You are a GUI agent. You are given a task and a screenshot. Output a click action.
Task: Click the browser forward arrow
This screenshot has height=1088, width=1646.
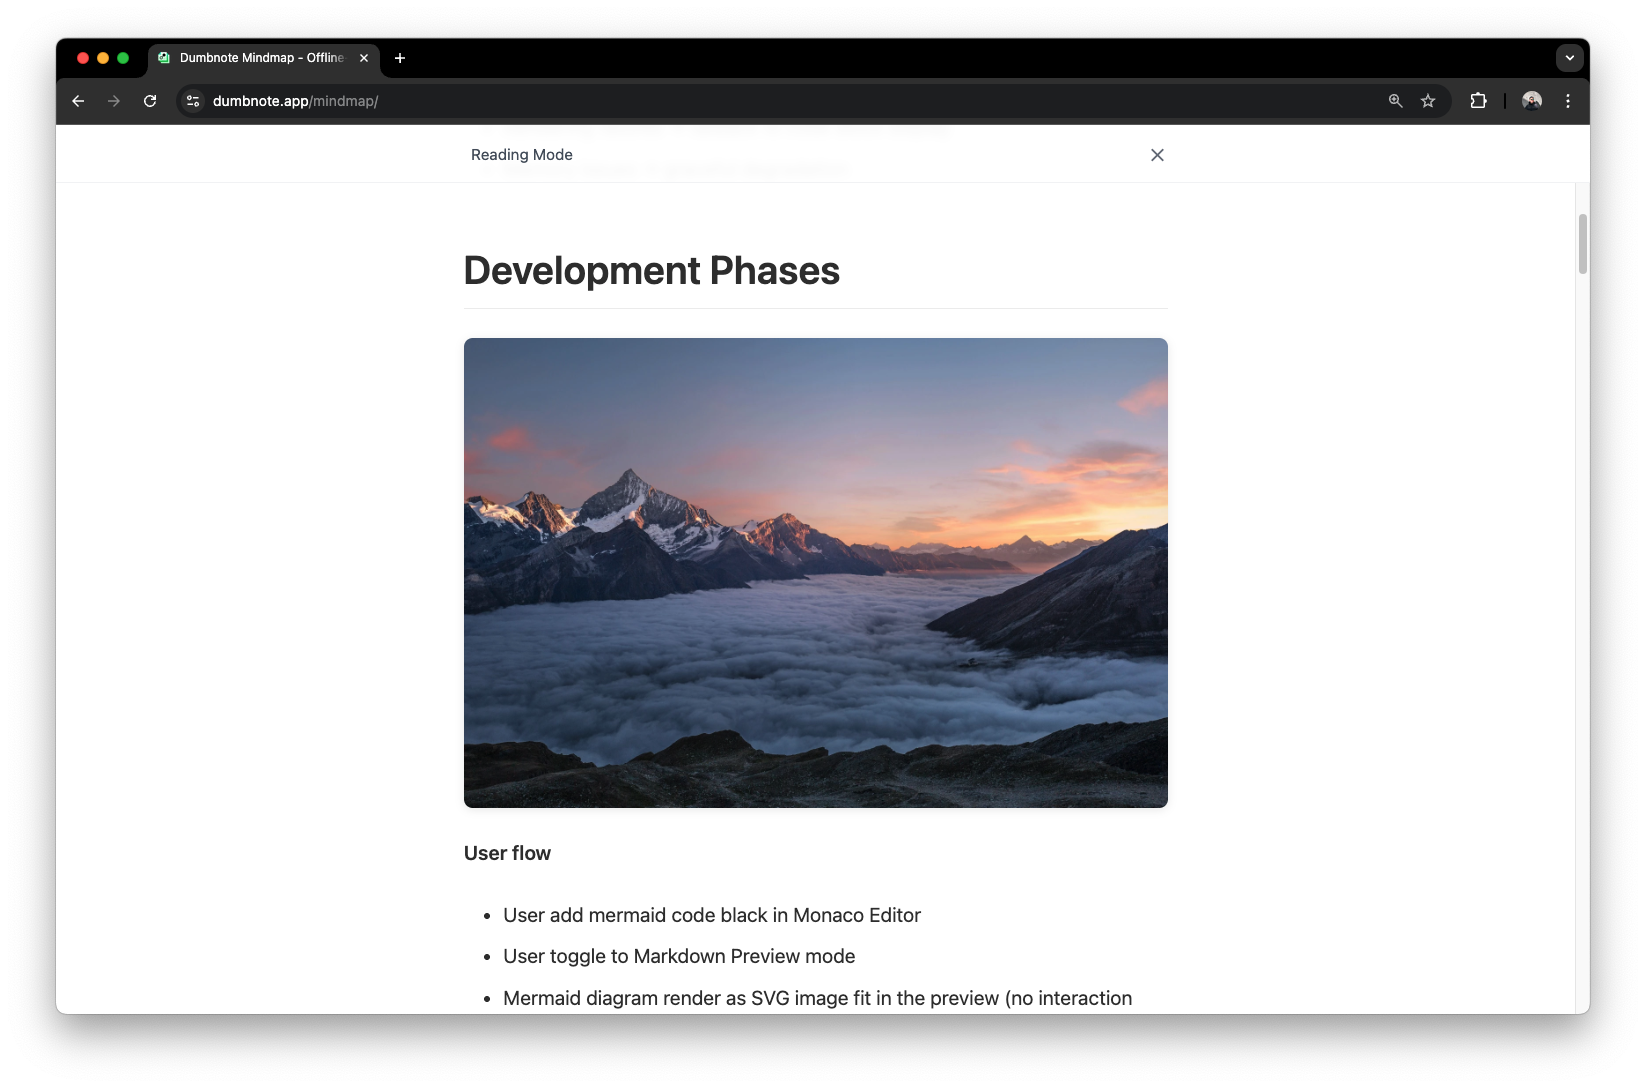coord(114,101)
